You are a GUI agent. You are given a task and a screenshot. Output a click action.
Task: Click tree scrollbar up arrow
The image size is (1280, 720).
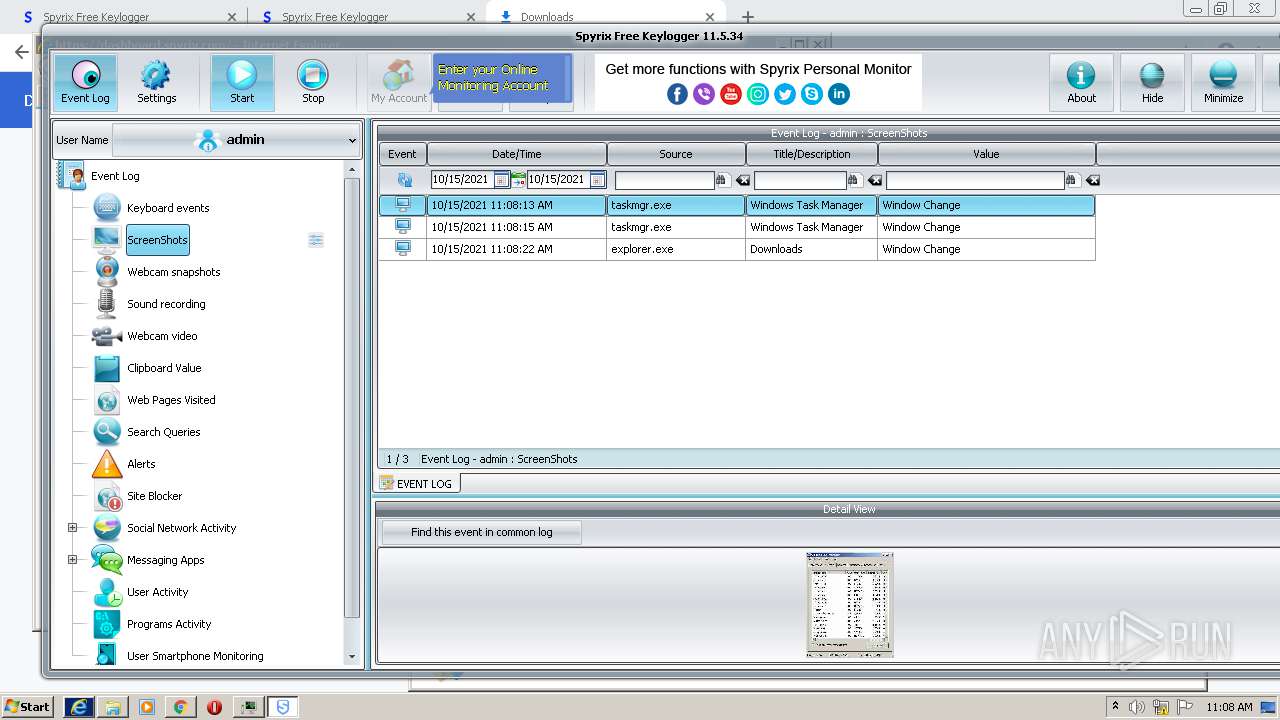[x=352, y=171]
